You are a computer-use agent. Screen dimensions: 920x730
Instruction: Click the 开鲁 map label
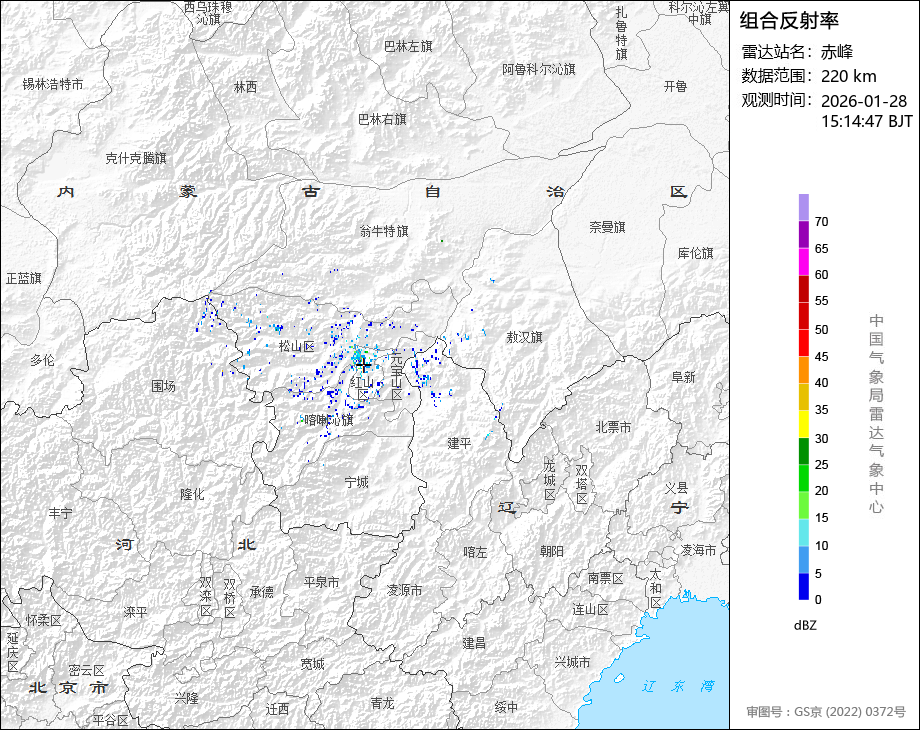(675, 87)
